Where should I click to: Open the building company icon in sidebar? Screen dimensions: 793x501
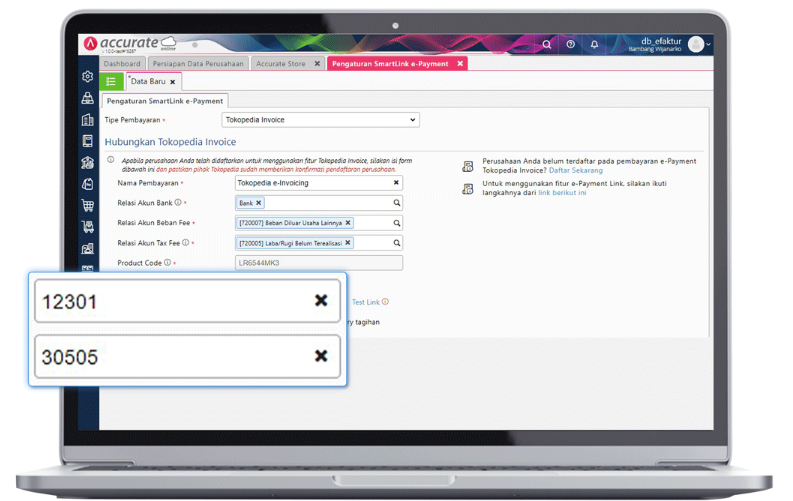pos(87,120)
